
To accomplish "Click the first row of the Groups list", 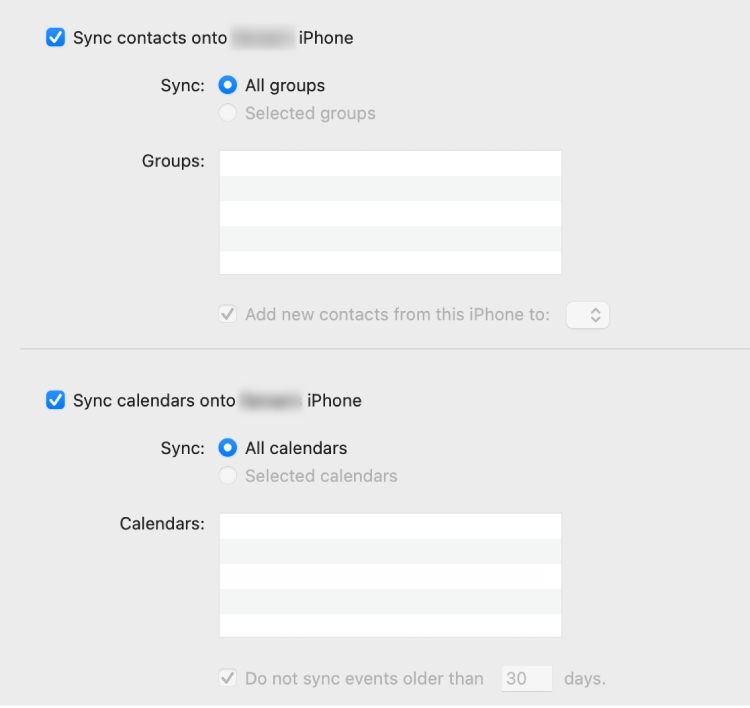I will click(x=390, y=164).
